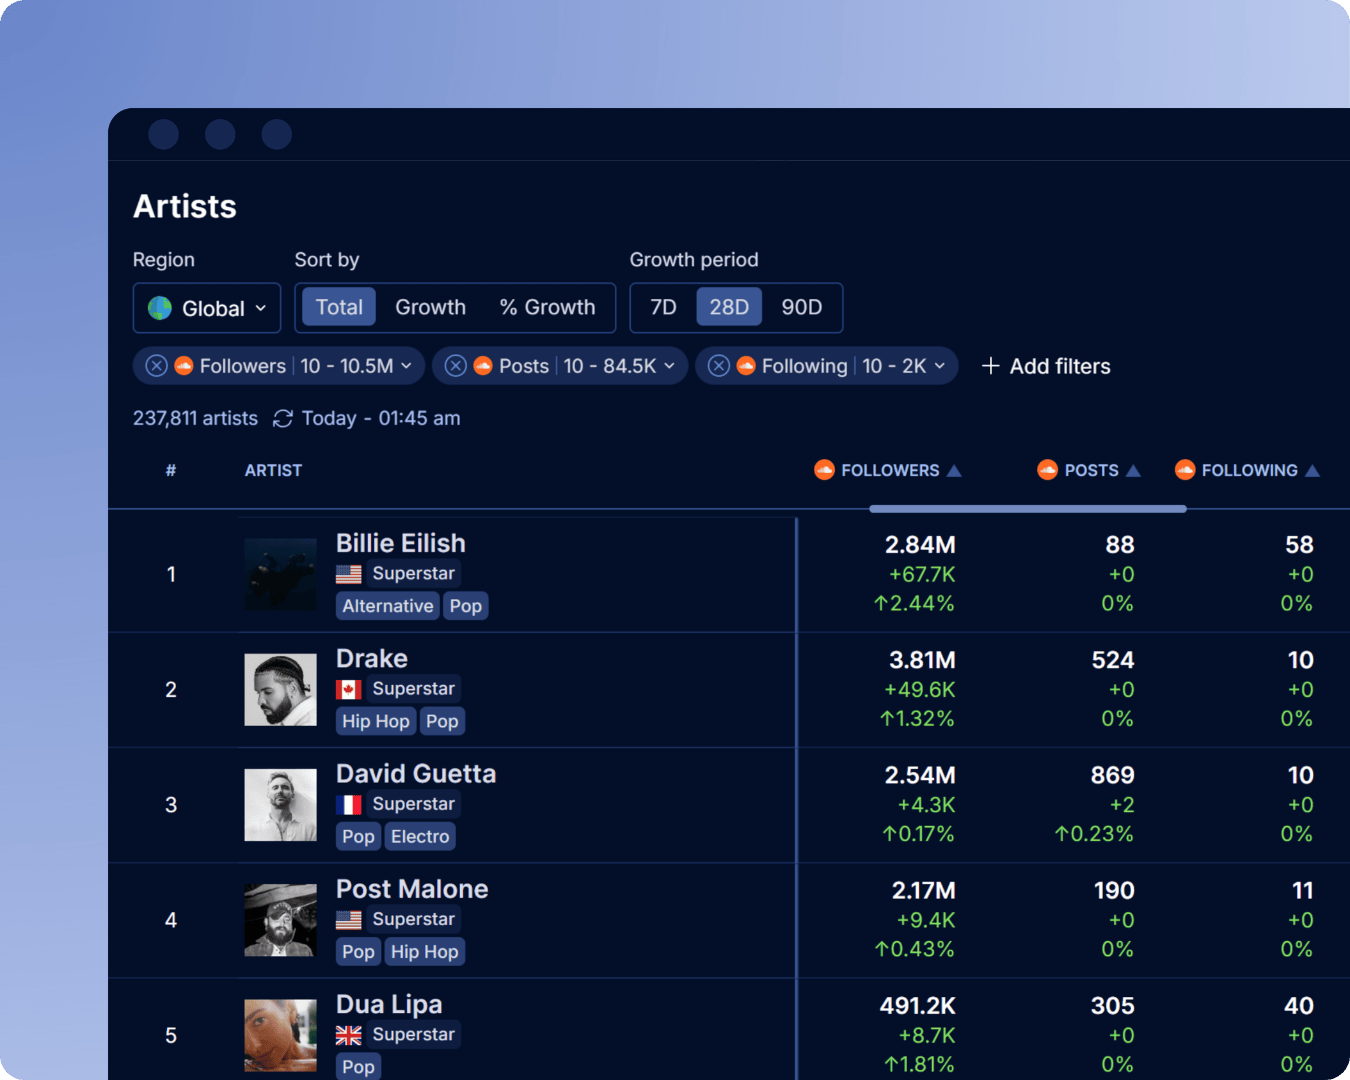Click the SoundCloud icon on the Posts filter chip

click(x=483, y=366)
